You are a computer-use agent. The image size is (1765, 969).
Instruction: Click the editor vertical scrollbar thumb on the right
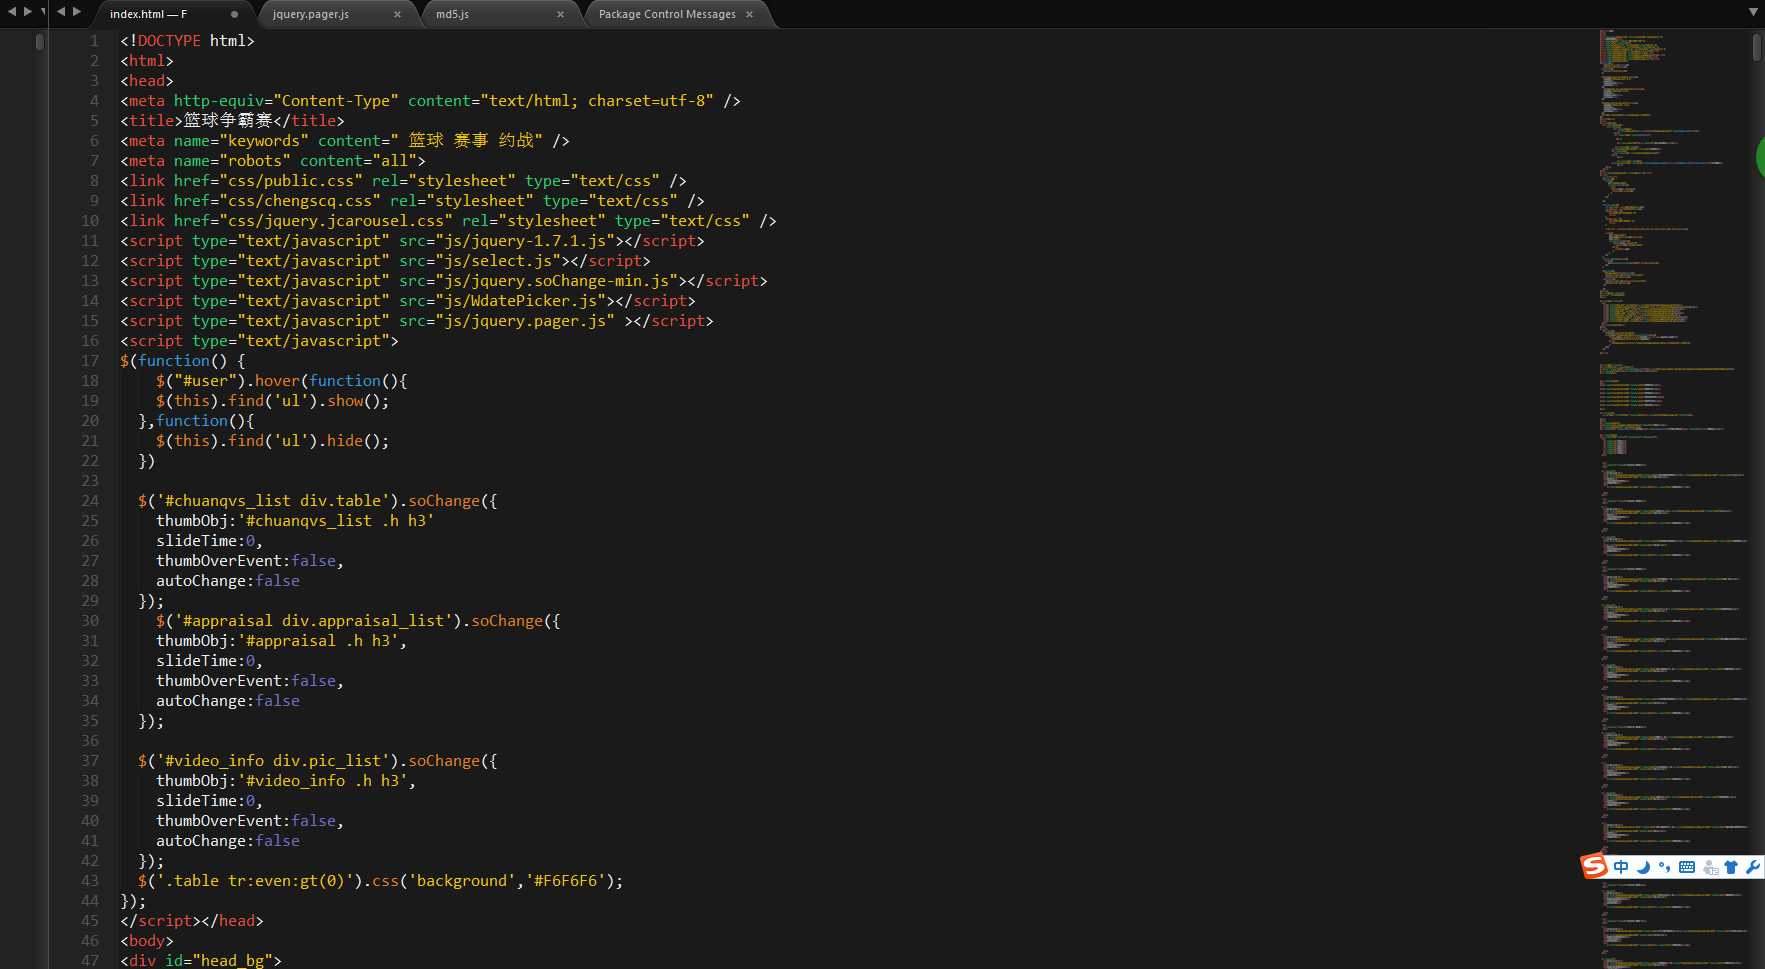[1757, 48]
